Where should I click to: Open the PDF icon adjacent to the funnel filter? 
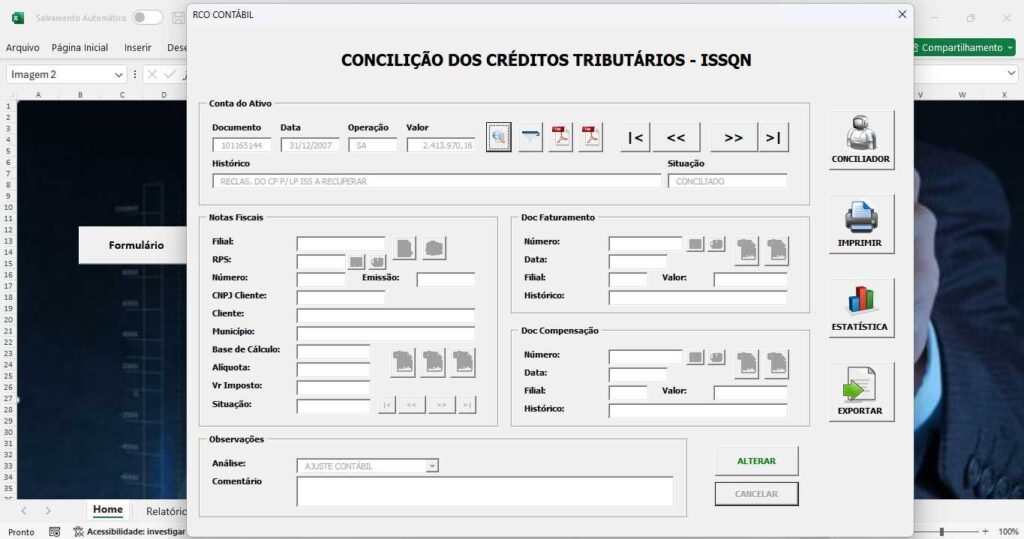[560, 137]
